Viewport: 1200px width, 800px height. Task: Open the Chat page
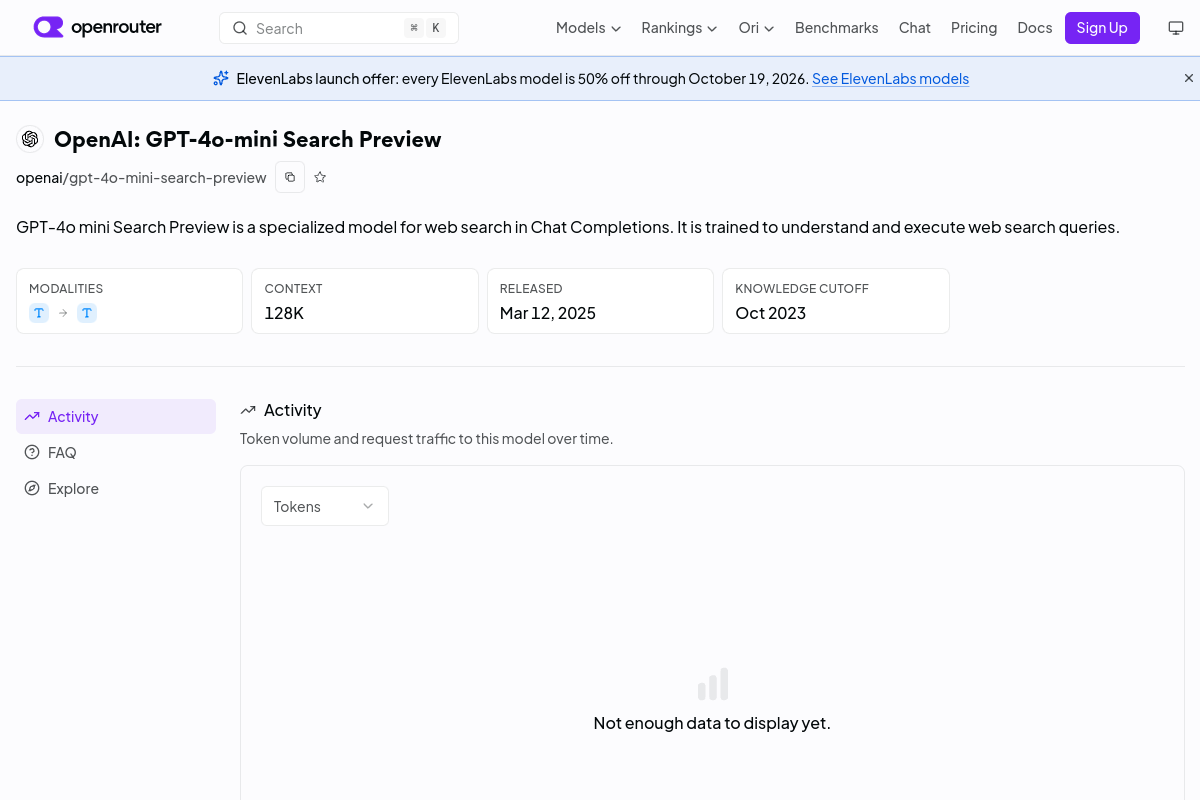pos(914,28)
